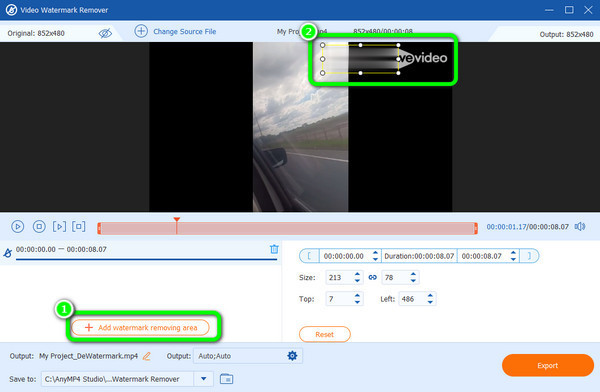The image size is (600, 392).
Task: Decrease the Left position stepper value
Action: [430, 302]
